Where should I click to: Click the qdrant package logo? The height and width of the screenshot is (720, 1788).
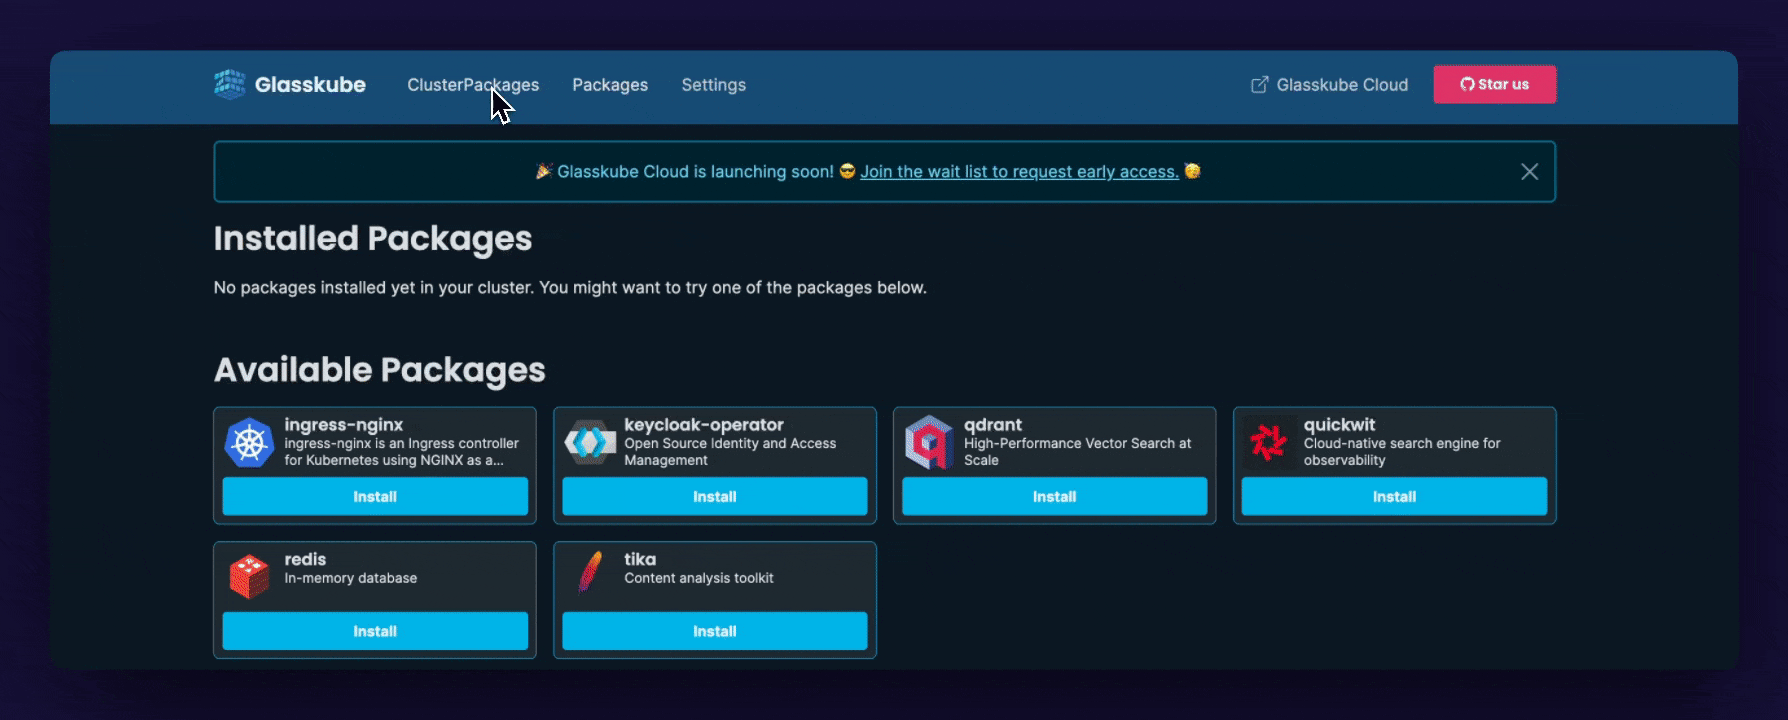coord(929,442)
